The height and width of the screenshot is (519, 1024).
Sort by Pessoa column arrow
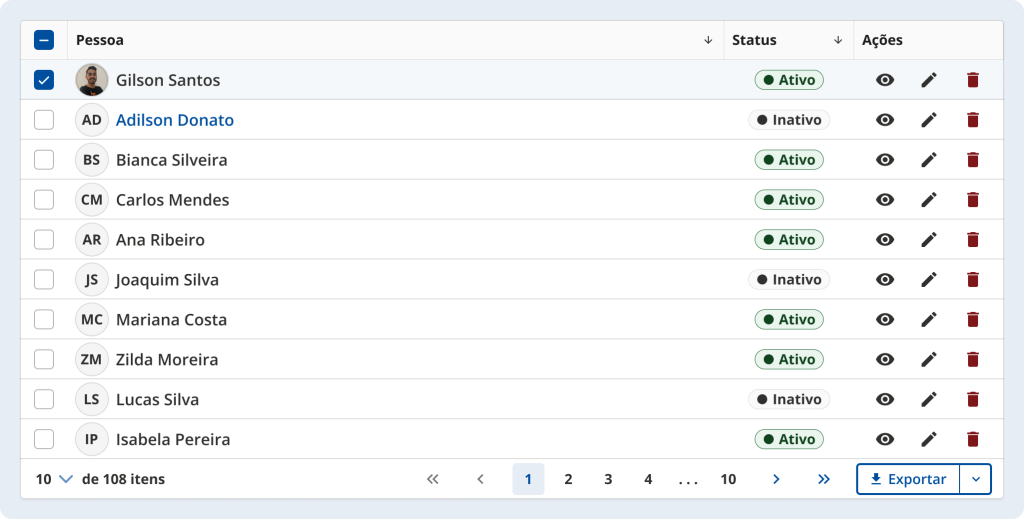click(x=708, y=40)
